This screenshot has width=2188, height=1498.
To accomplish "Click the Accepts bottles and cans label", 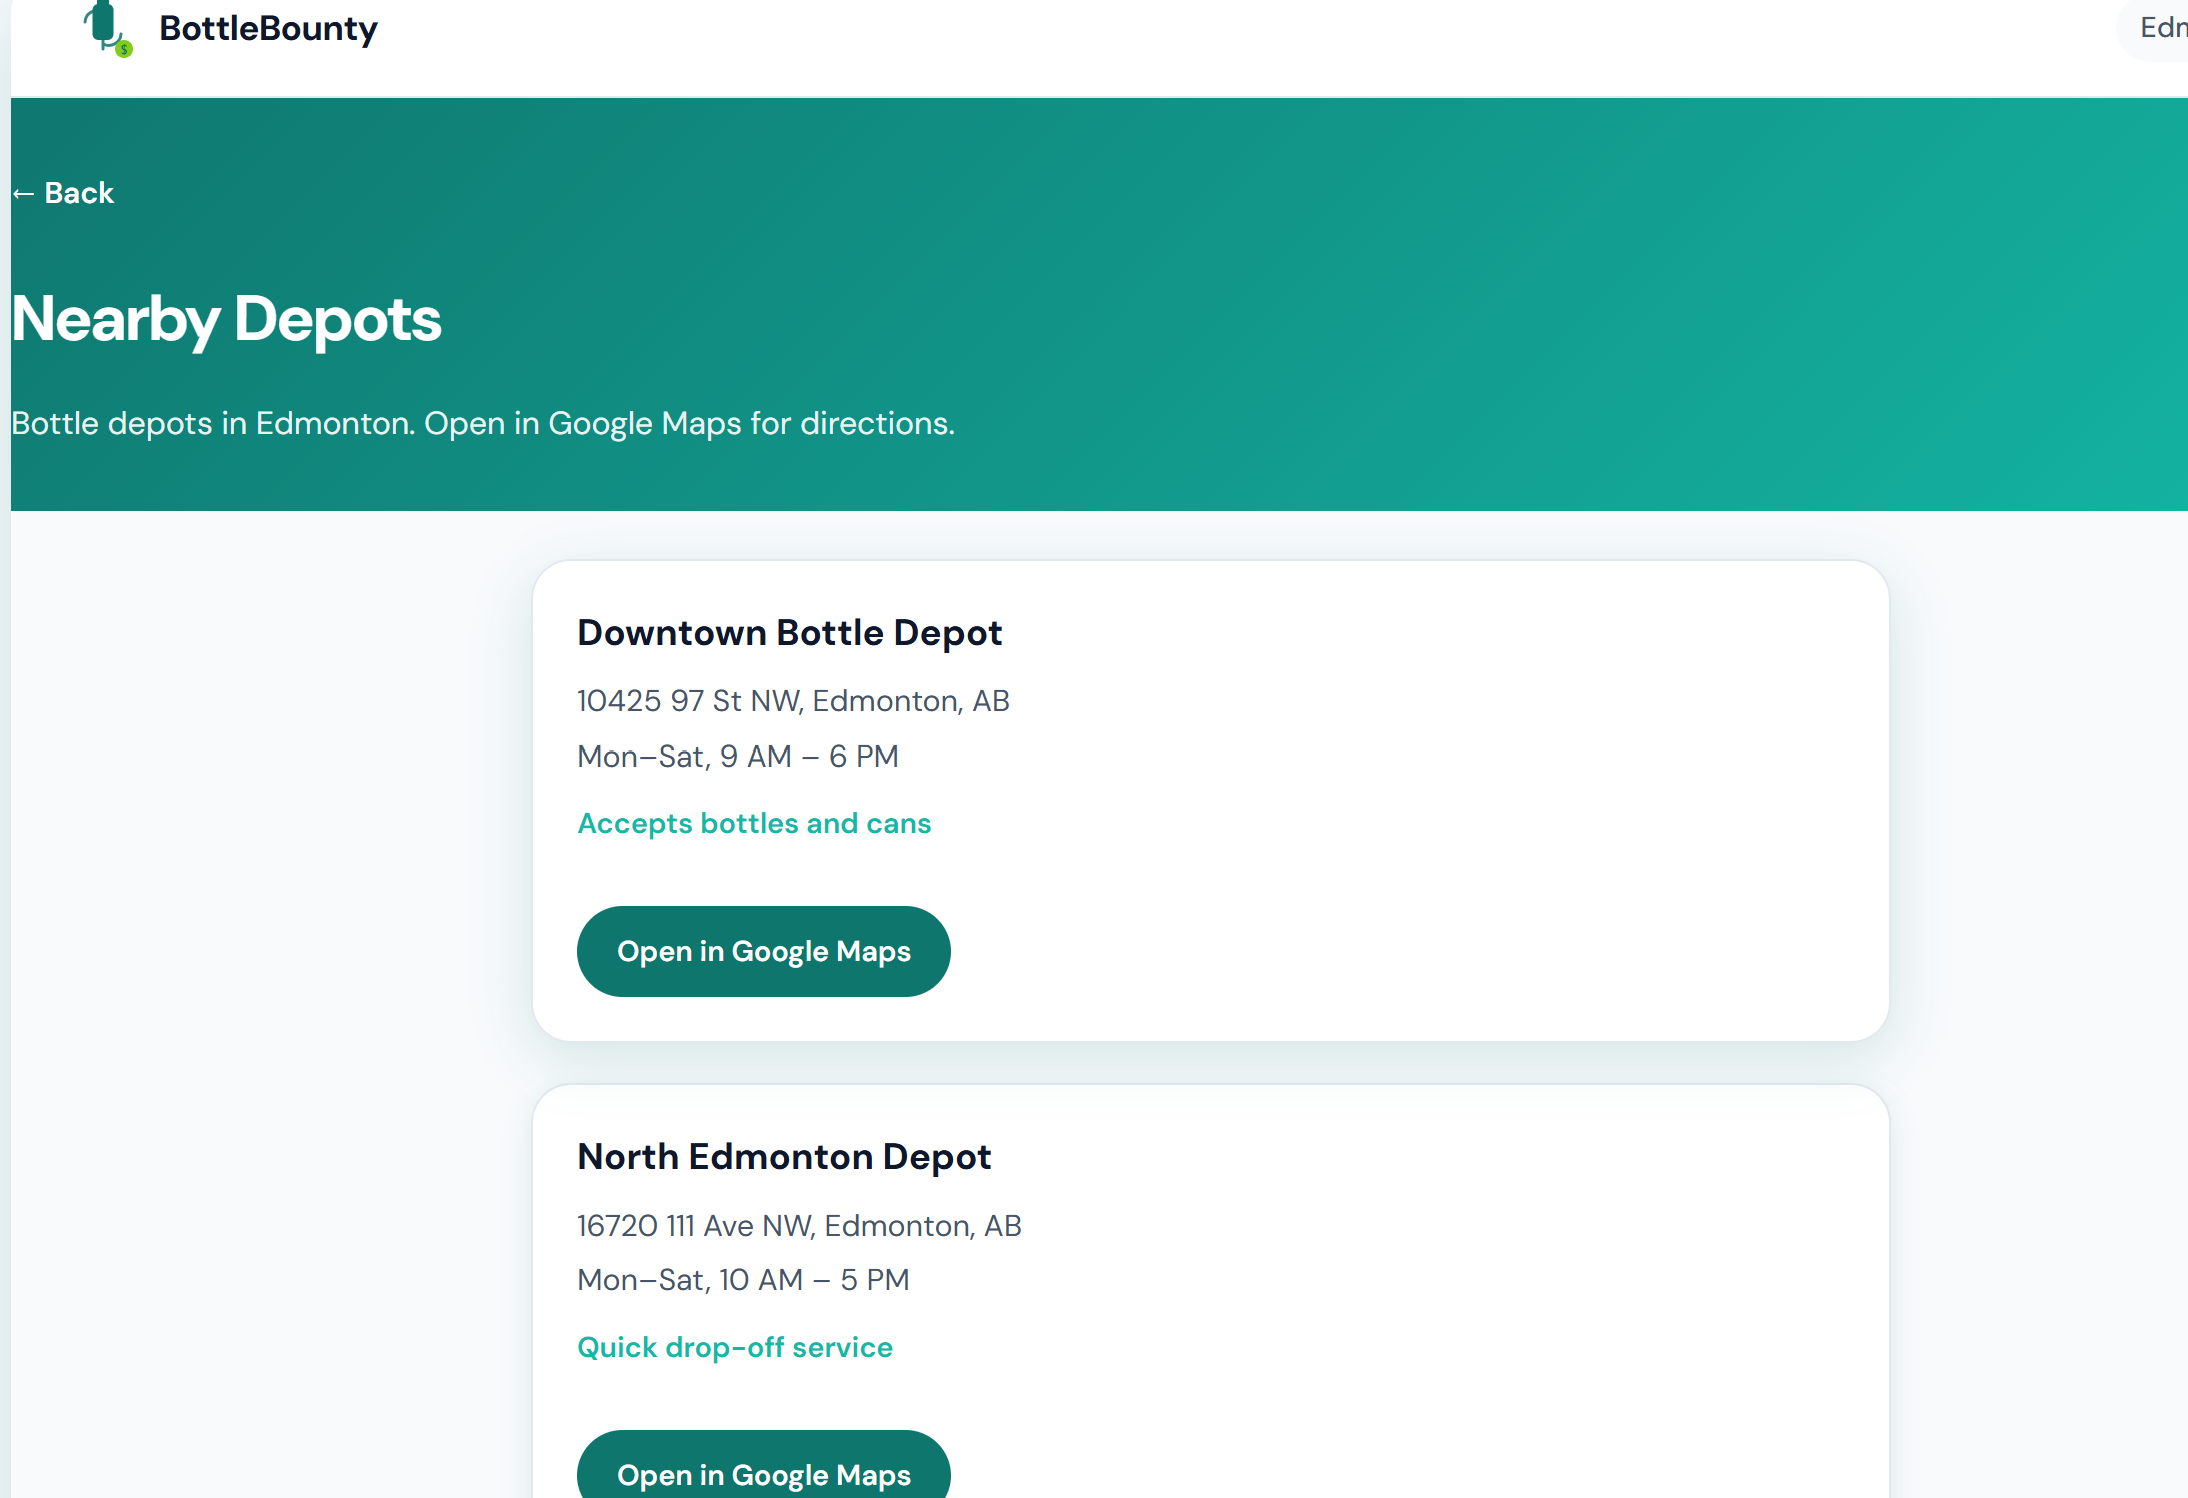I will (754, 823).
